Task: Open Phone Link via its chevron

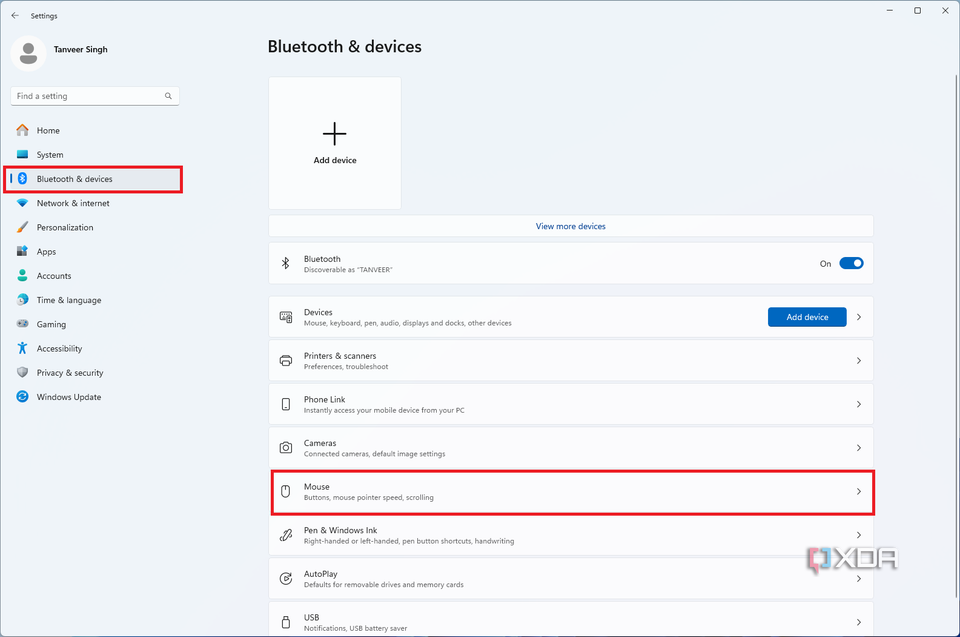Action: (x=859, y=404)
